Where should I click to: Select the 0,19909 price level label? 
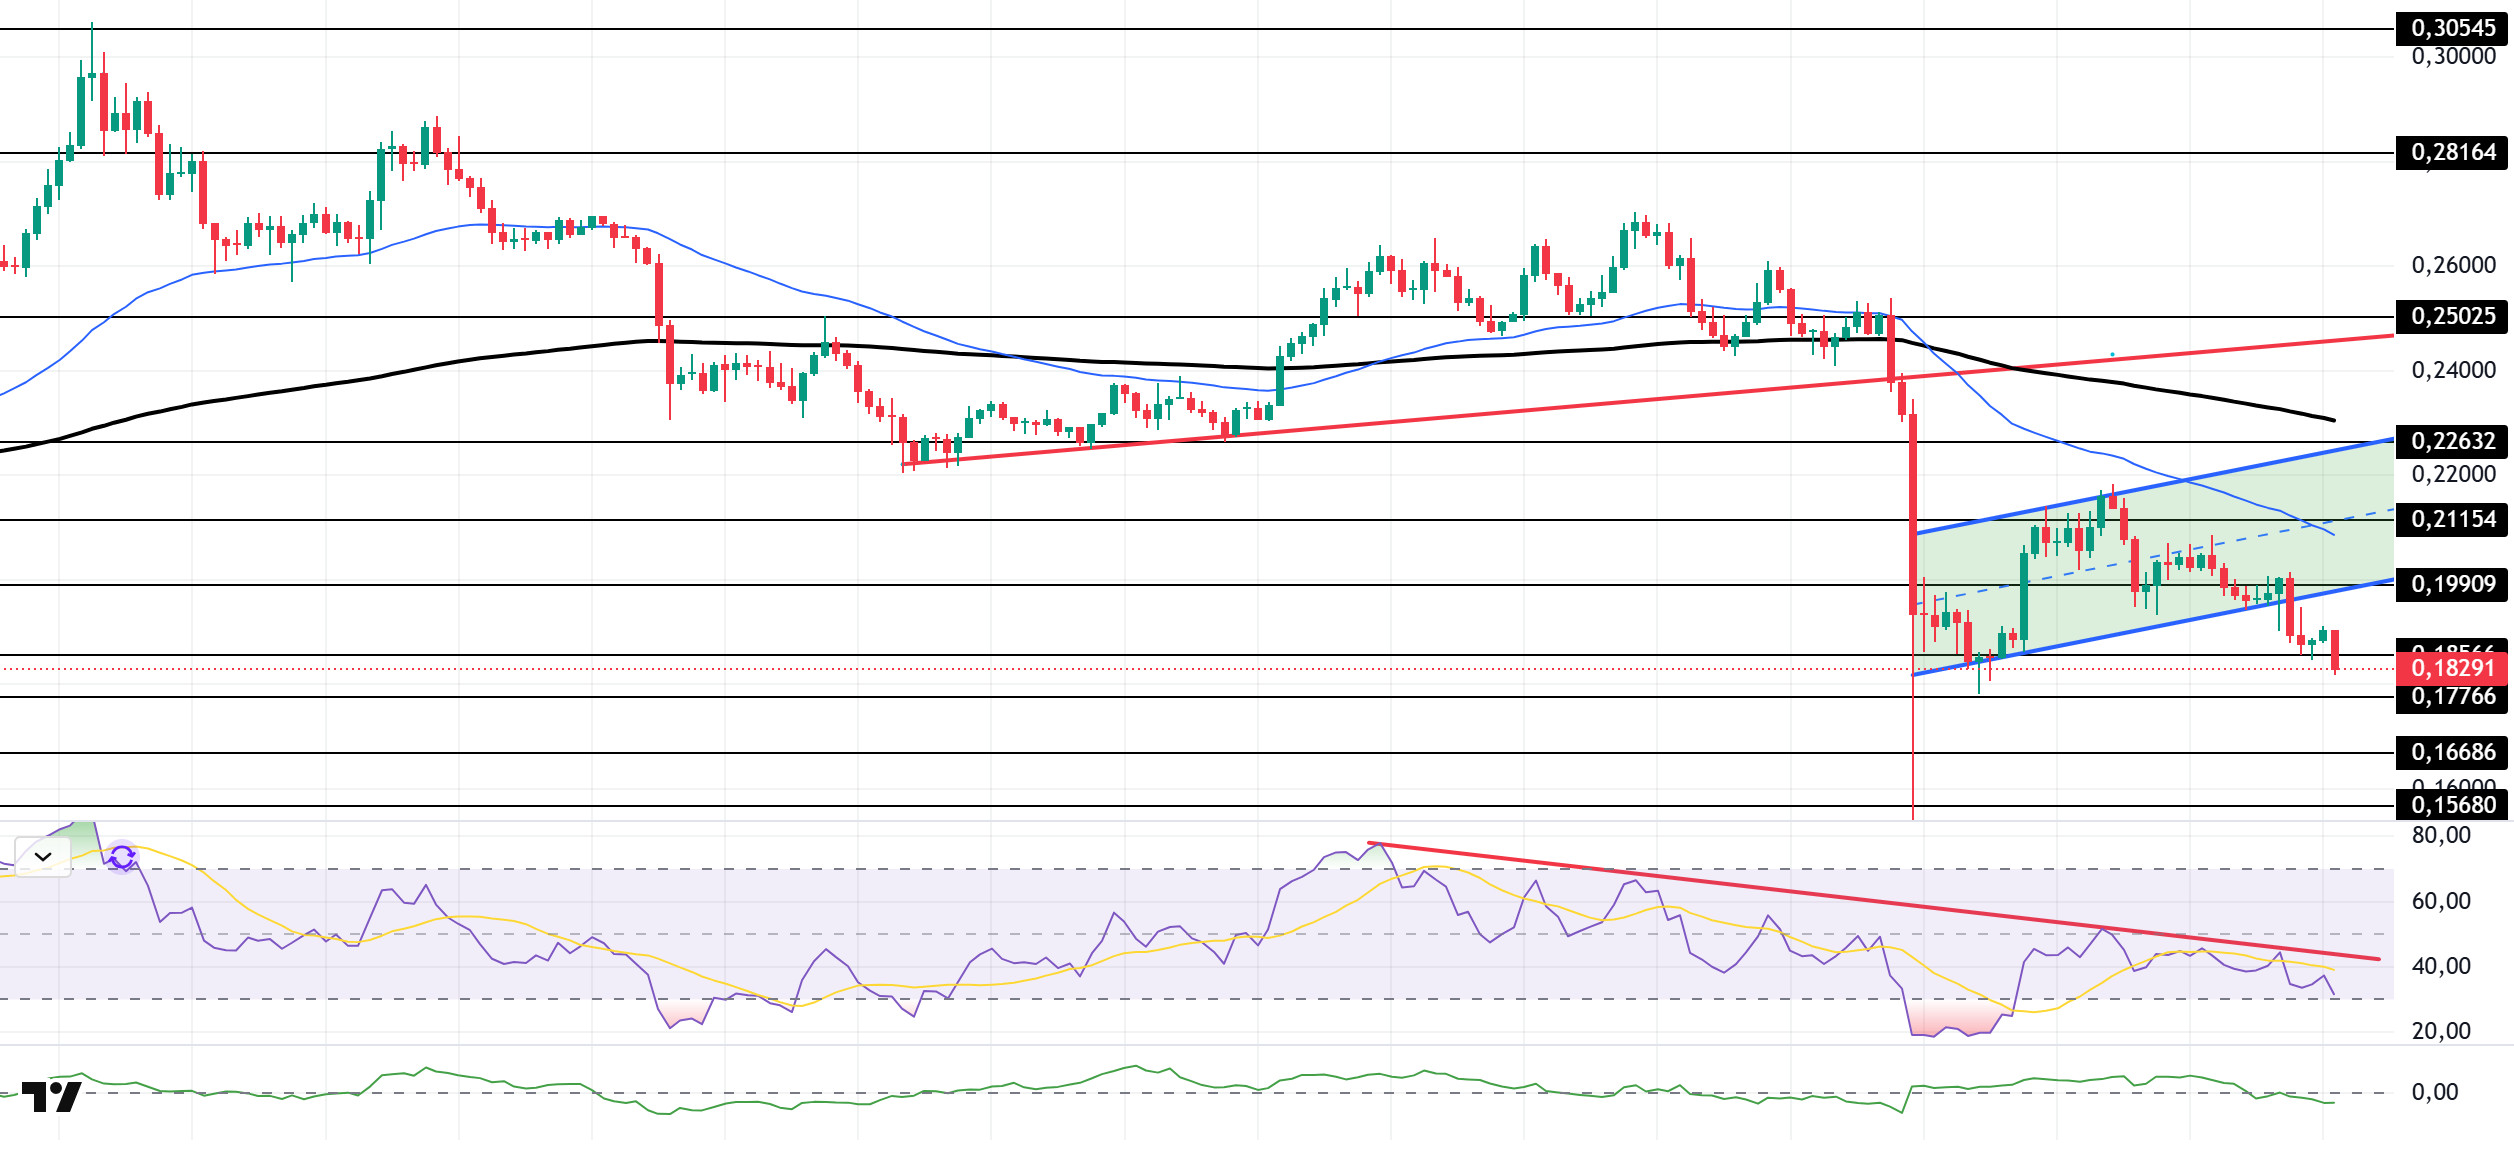[2451, 584]
